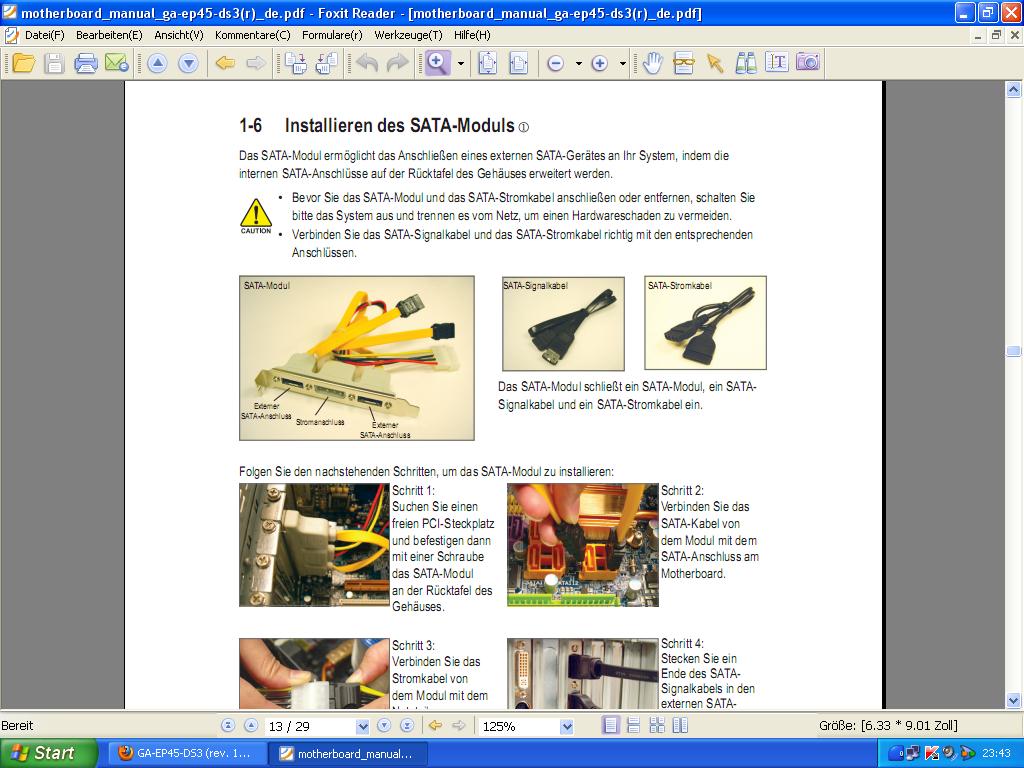The image size is (1024, 768).
Task: Switch to Single Page layout
Action: point(610,726)
